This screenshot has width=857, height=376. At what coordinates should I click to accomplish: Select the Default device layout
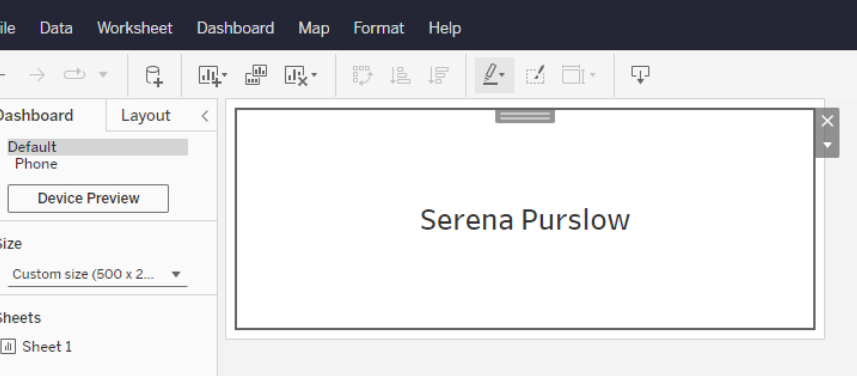click(98, 147)
